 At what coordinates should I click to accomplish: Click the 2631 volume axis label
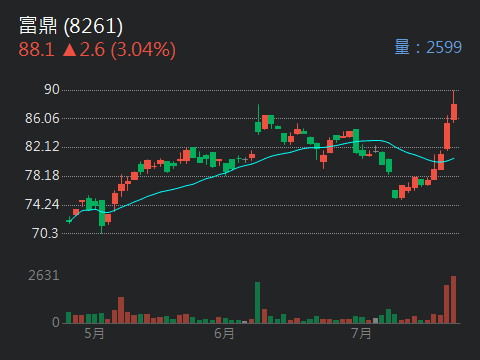[44, 275]
